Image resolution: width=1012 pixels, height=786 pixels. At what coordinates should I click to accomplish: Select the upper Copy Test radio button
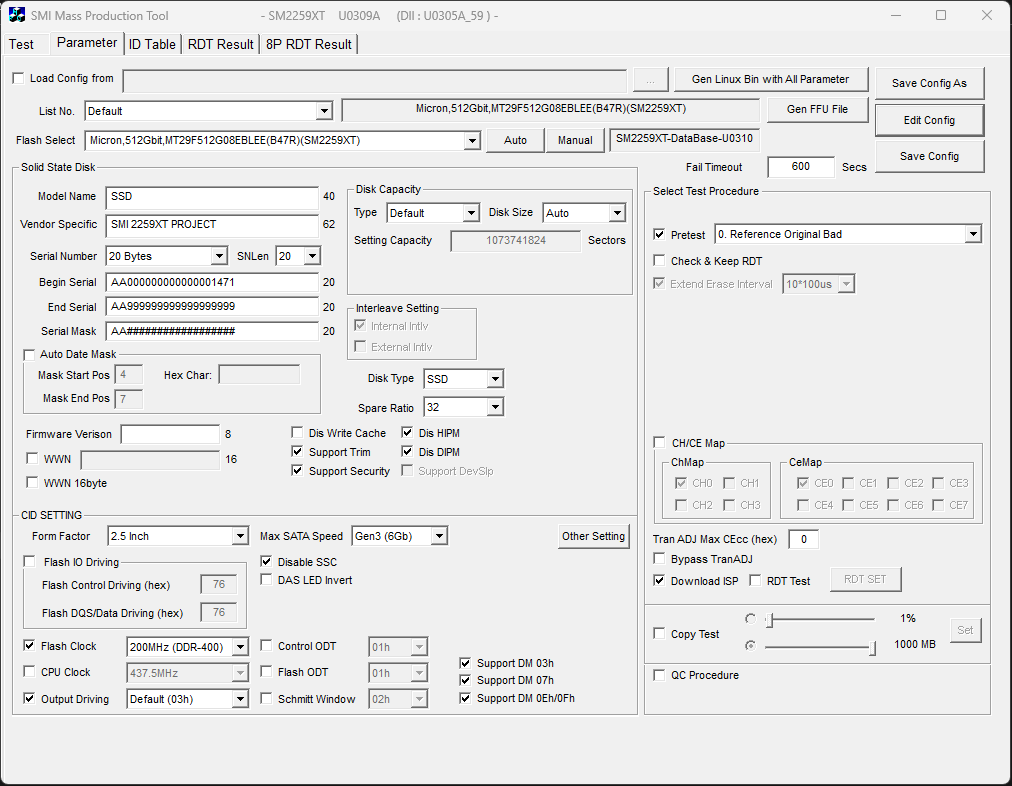pos(750,619)
